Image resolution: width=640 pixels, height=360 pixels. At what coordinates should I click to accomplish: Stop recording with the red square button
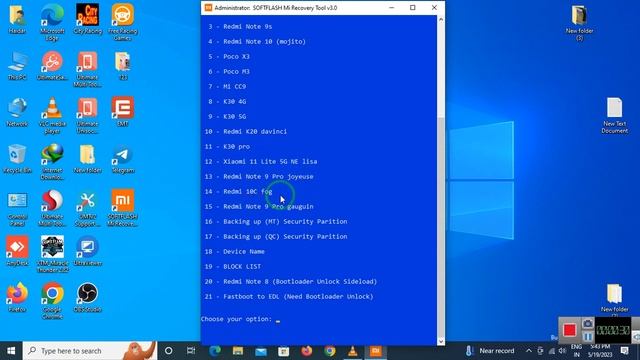coord(569,330)
